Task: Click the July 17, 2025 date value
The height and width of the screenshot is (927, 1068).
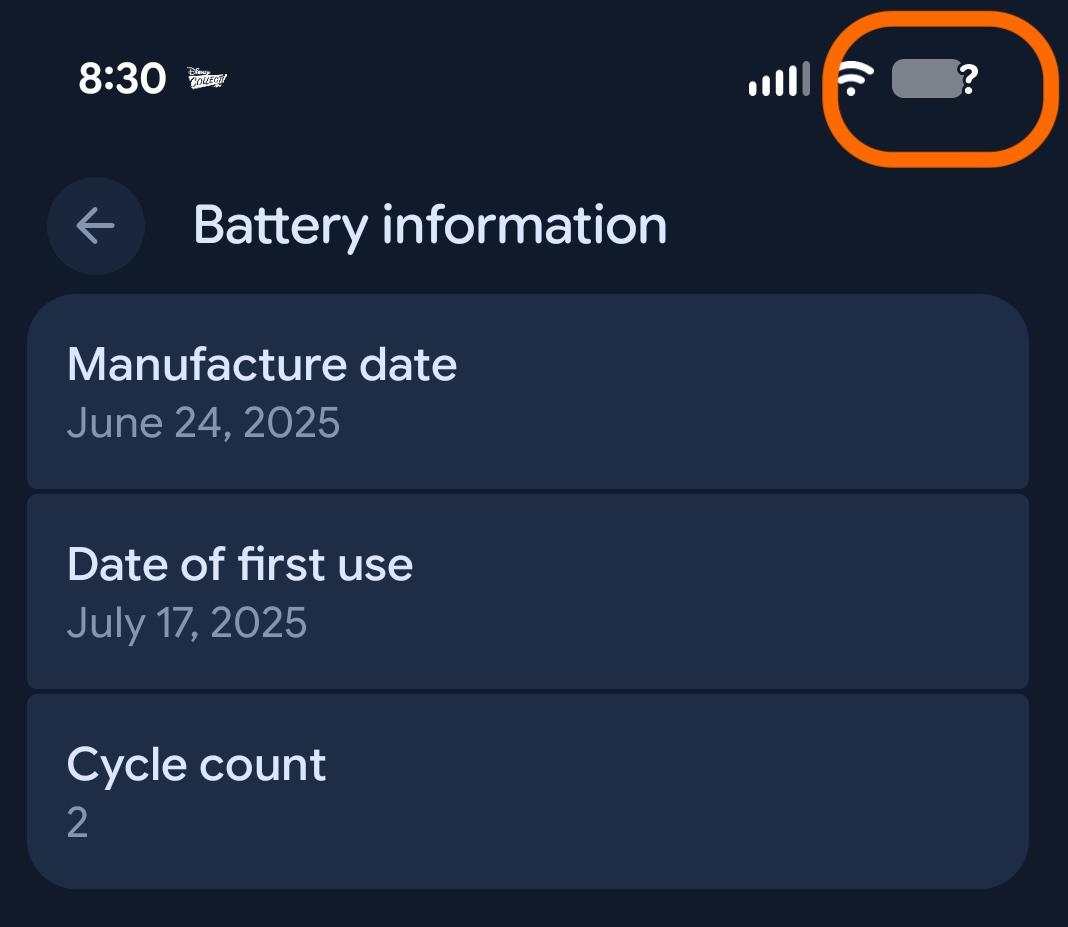Action: [x=187, y=623]
